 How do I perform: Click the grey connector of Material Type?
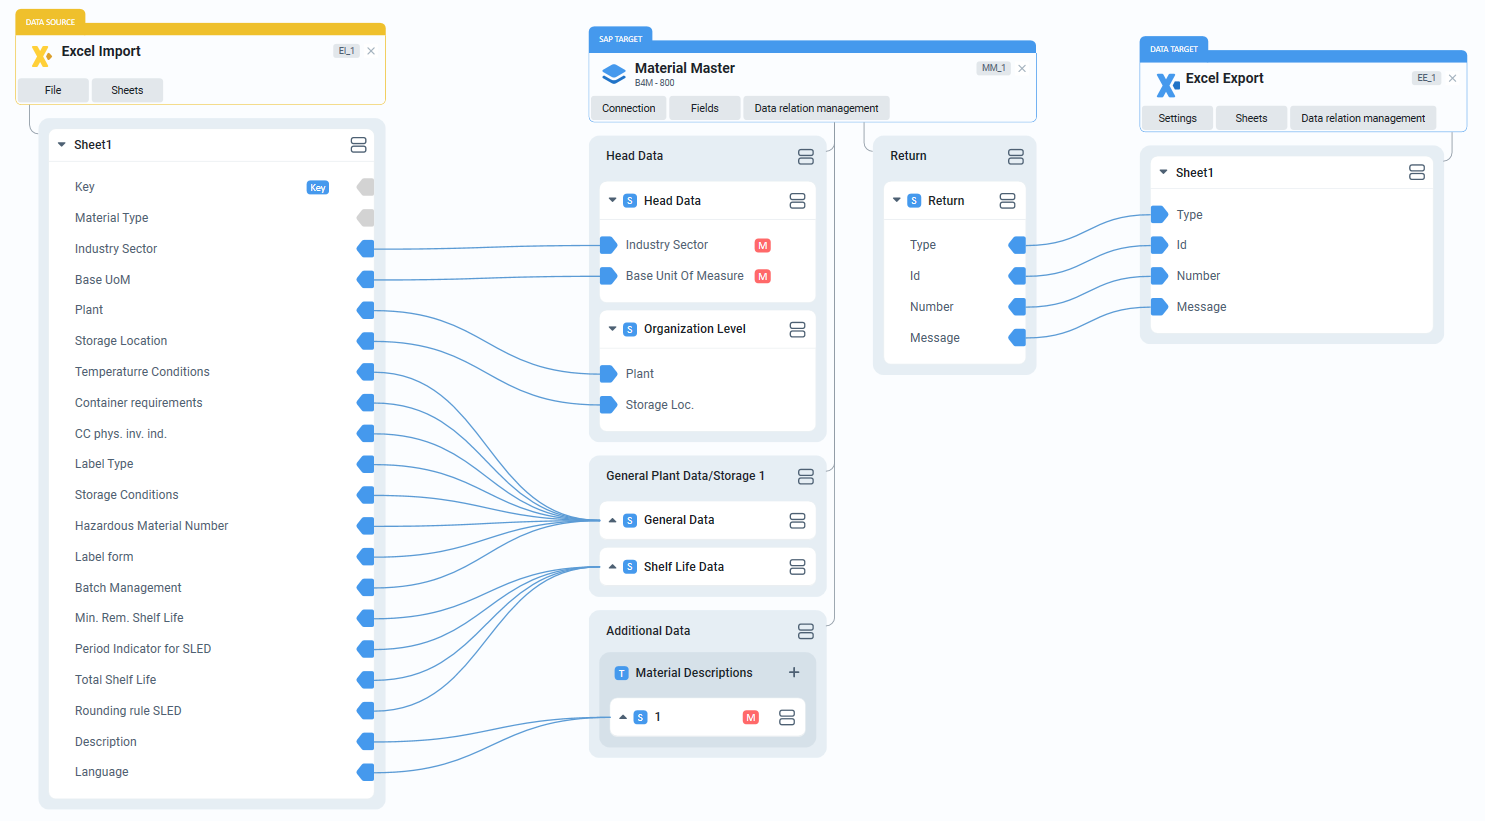365,218
